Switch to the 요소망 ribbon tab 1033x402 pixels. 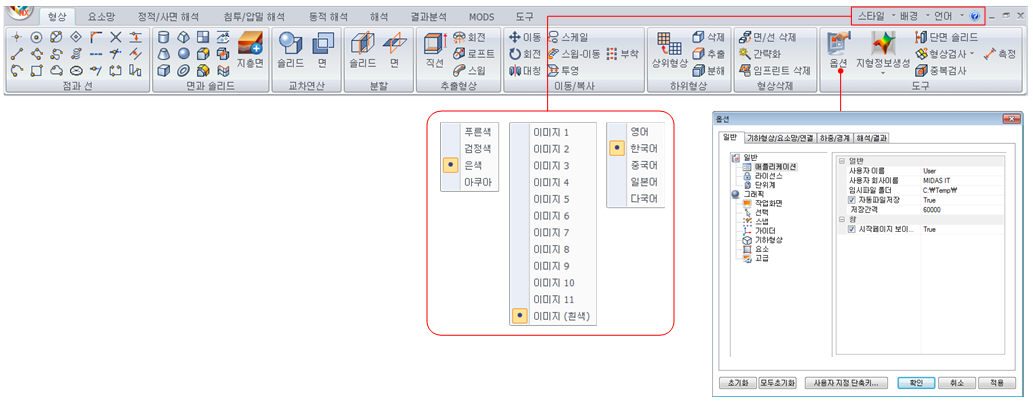(x=101, y=16)
